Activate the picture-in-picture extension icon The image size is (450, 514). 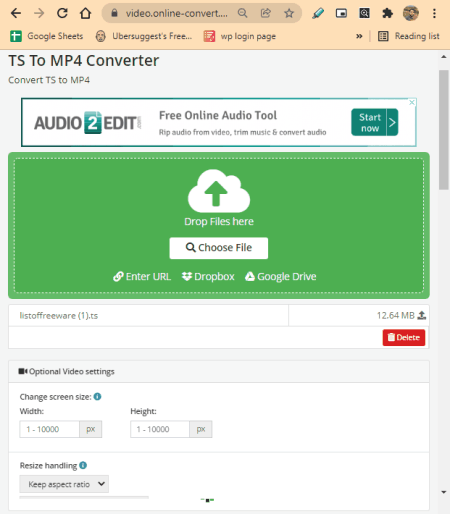coord(341,13)
